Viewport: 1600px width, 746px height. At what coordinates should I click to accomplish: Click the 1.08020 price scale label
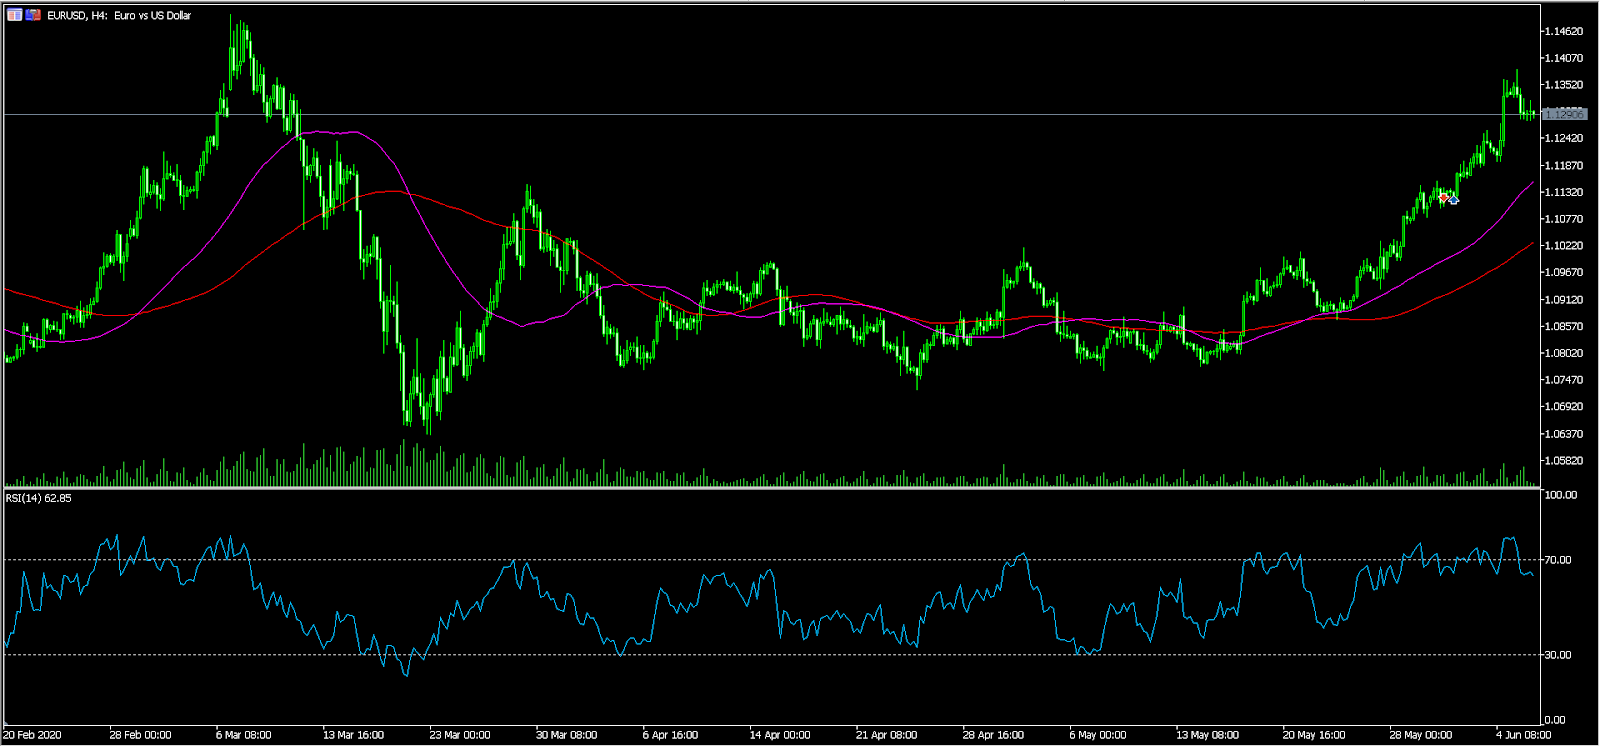[1564, 353]
